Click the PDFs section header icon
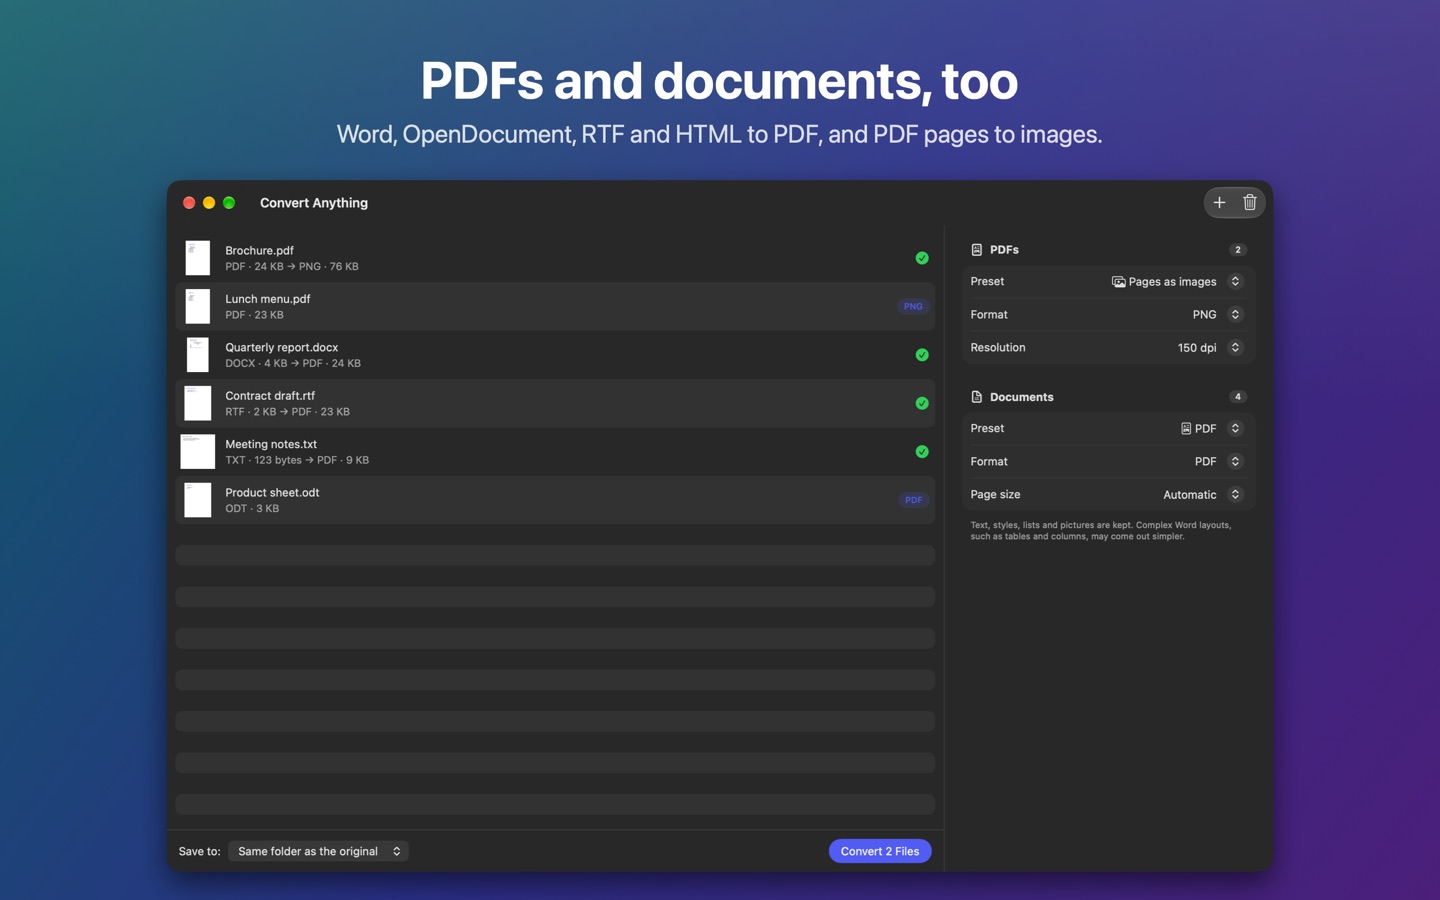Viewport: 1440px width, 900px height. [x=977, y=250]
